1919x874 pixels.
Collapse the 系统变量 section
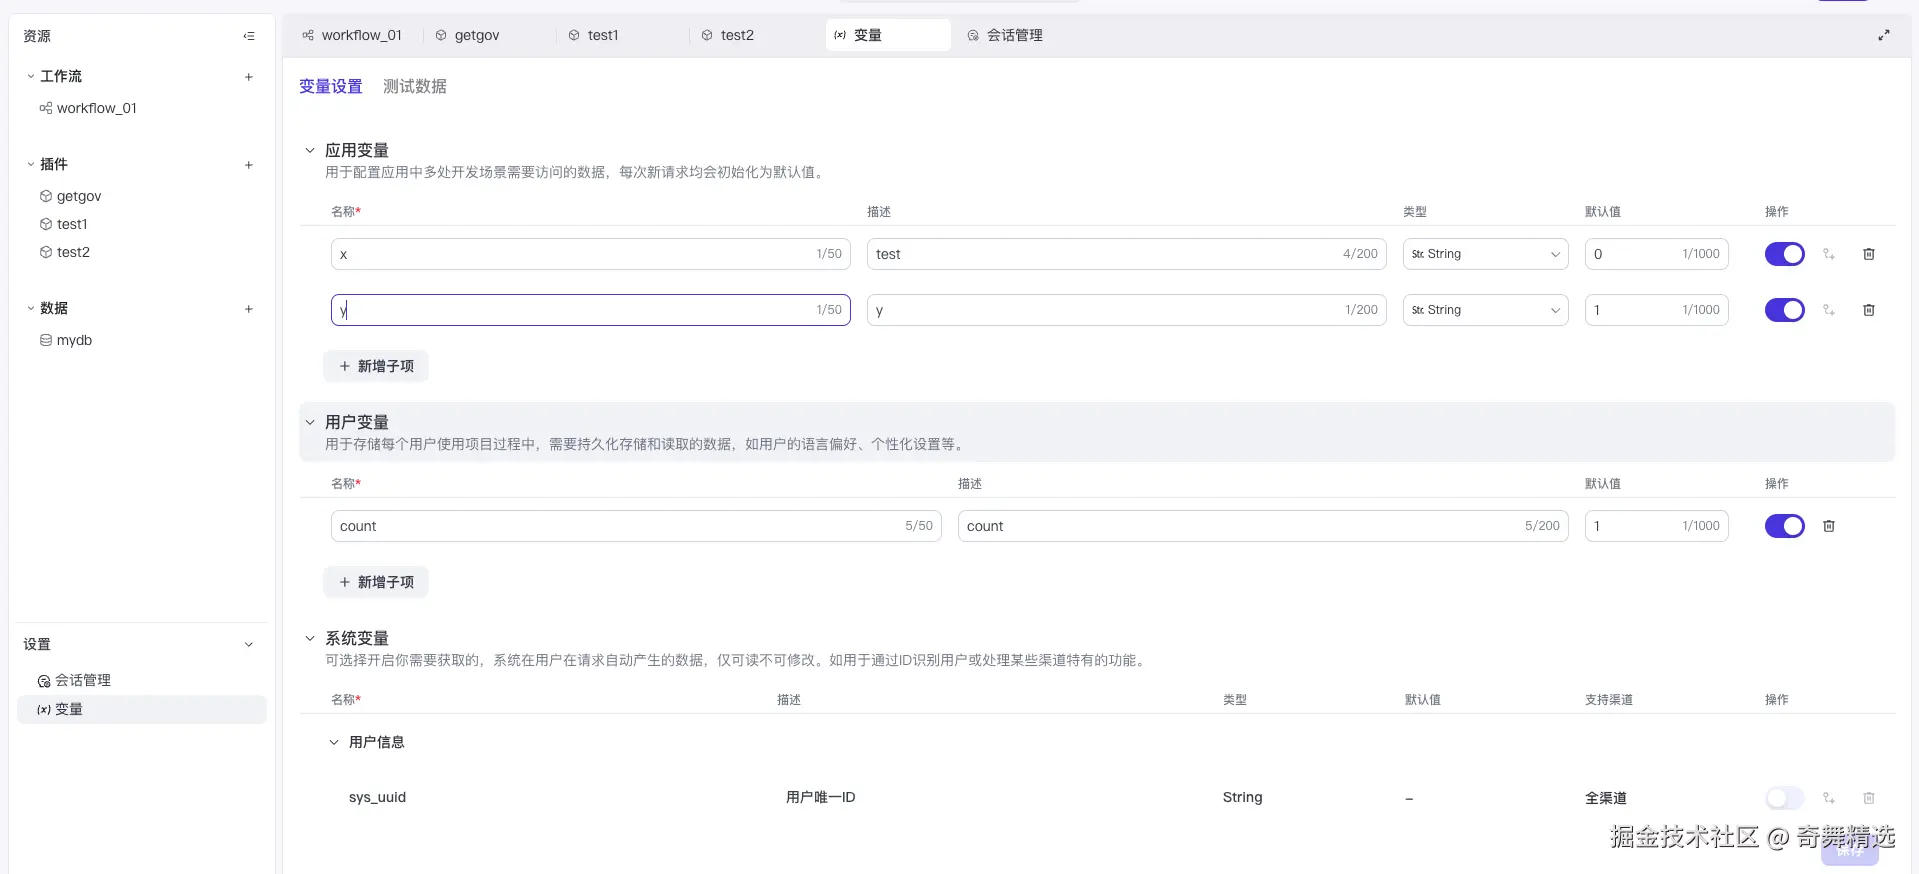point(310,638)
